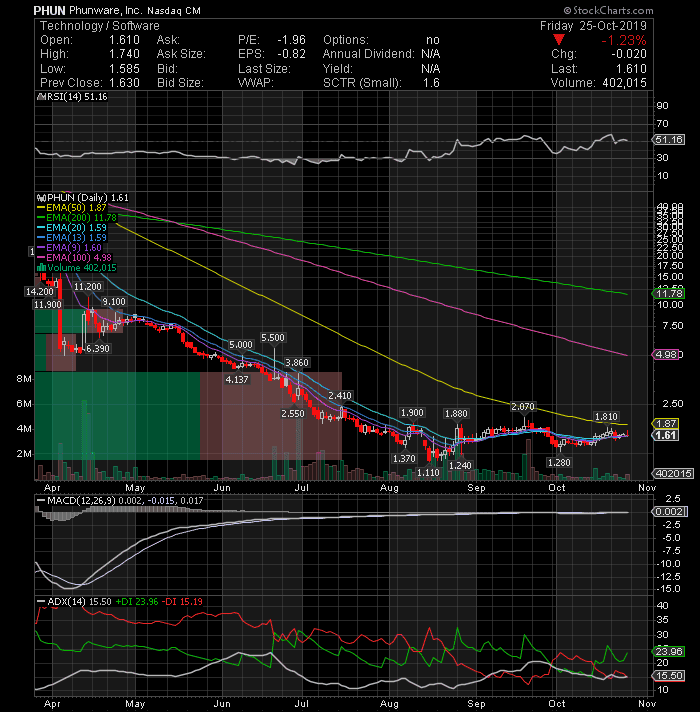Click the 5.500 high annotation
Image resolution: width=700 pixels, height=712 pixels.
point(273,338)
